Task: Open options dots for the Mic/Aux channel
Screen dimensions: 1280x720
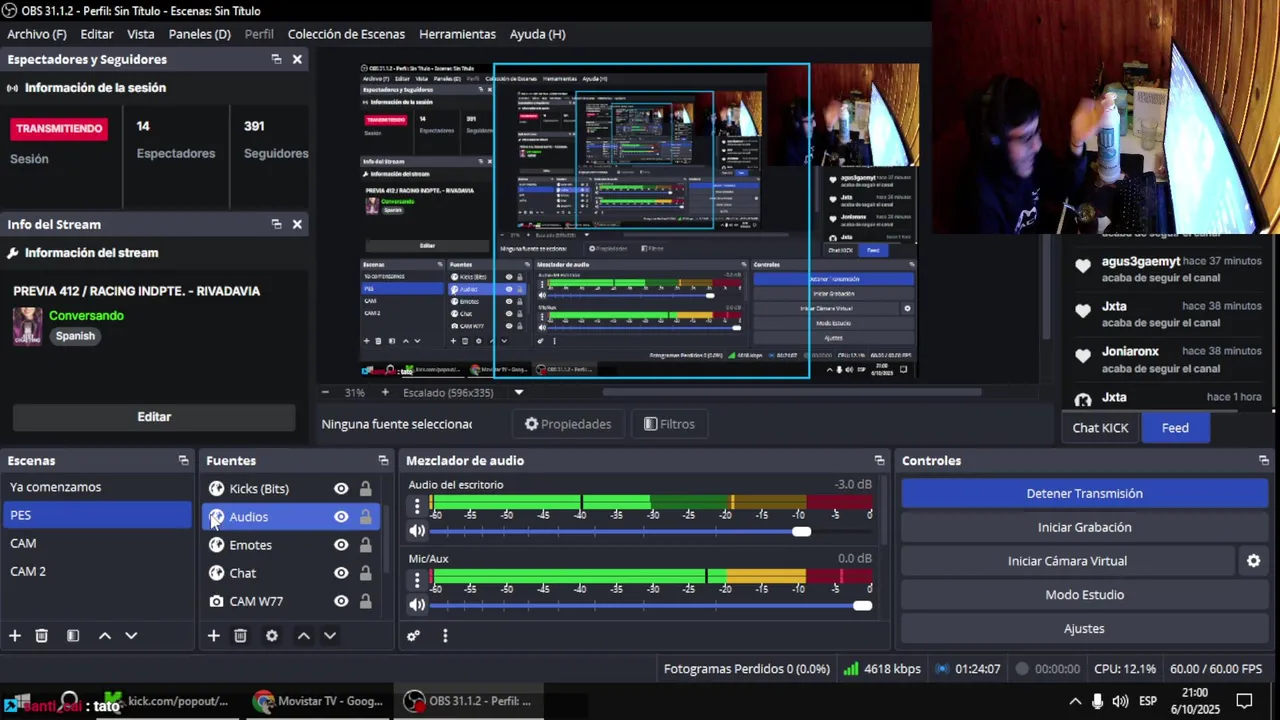Action: point(417,580)
